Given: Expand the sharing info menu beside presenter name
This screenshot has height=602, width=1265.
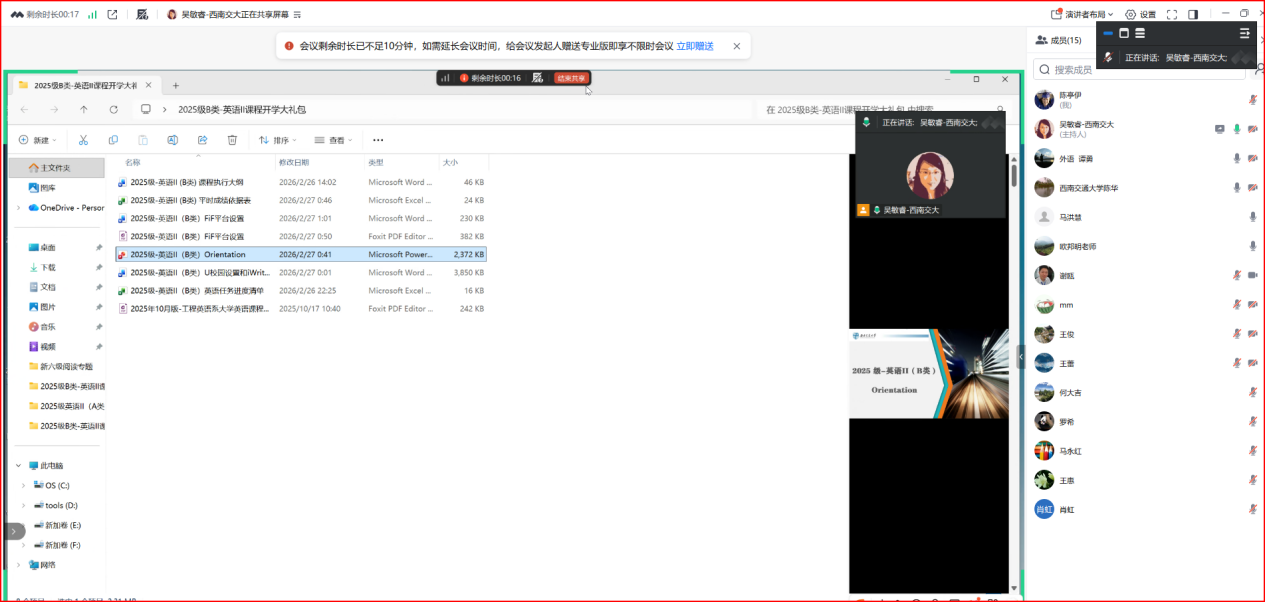Looking at the screenshot, I should coord(297,15).
